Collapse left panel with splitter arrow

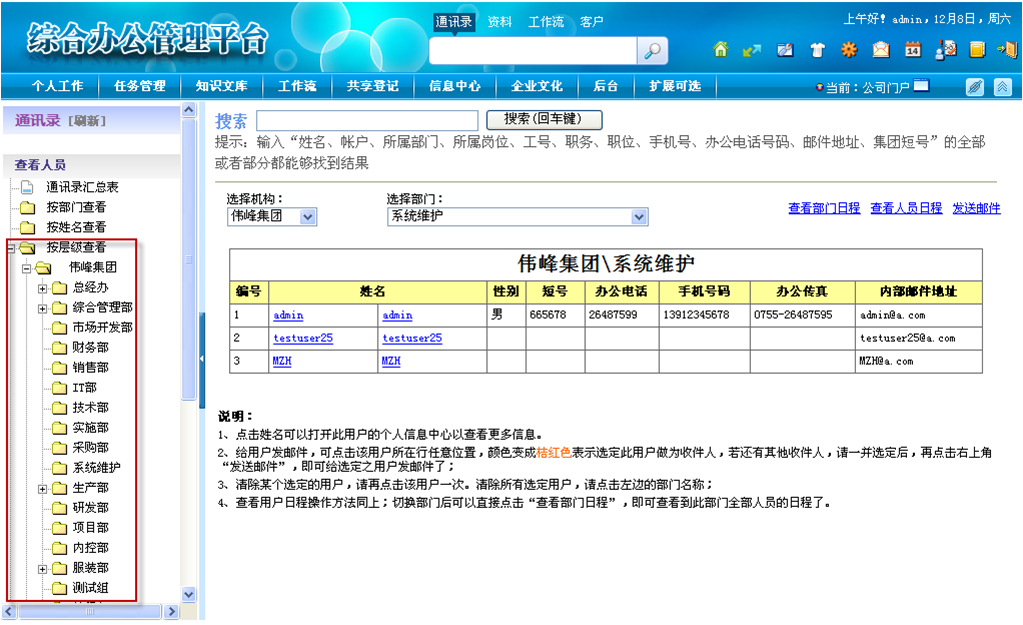point(202,358)
